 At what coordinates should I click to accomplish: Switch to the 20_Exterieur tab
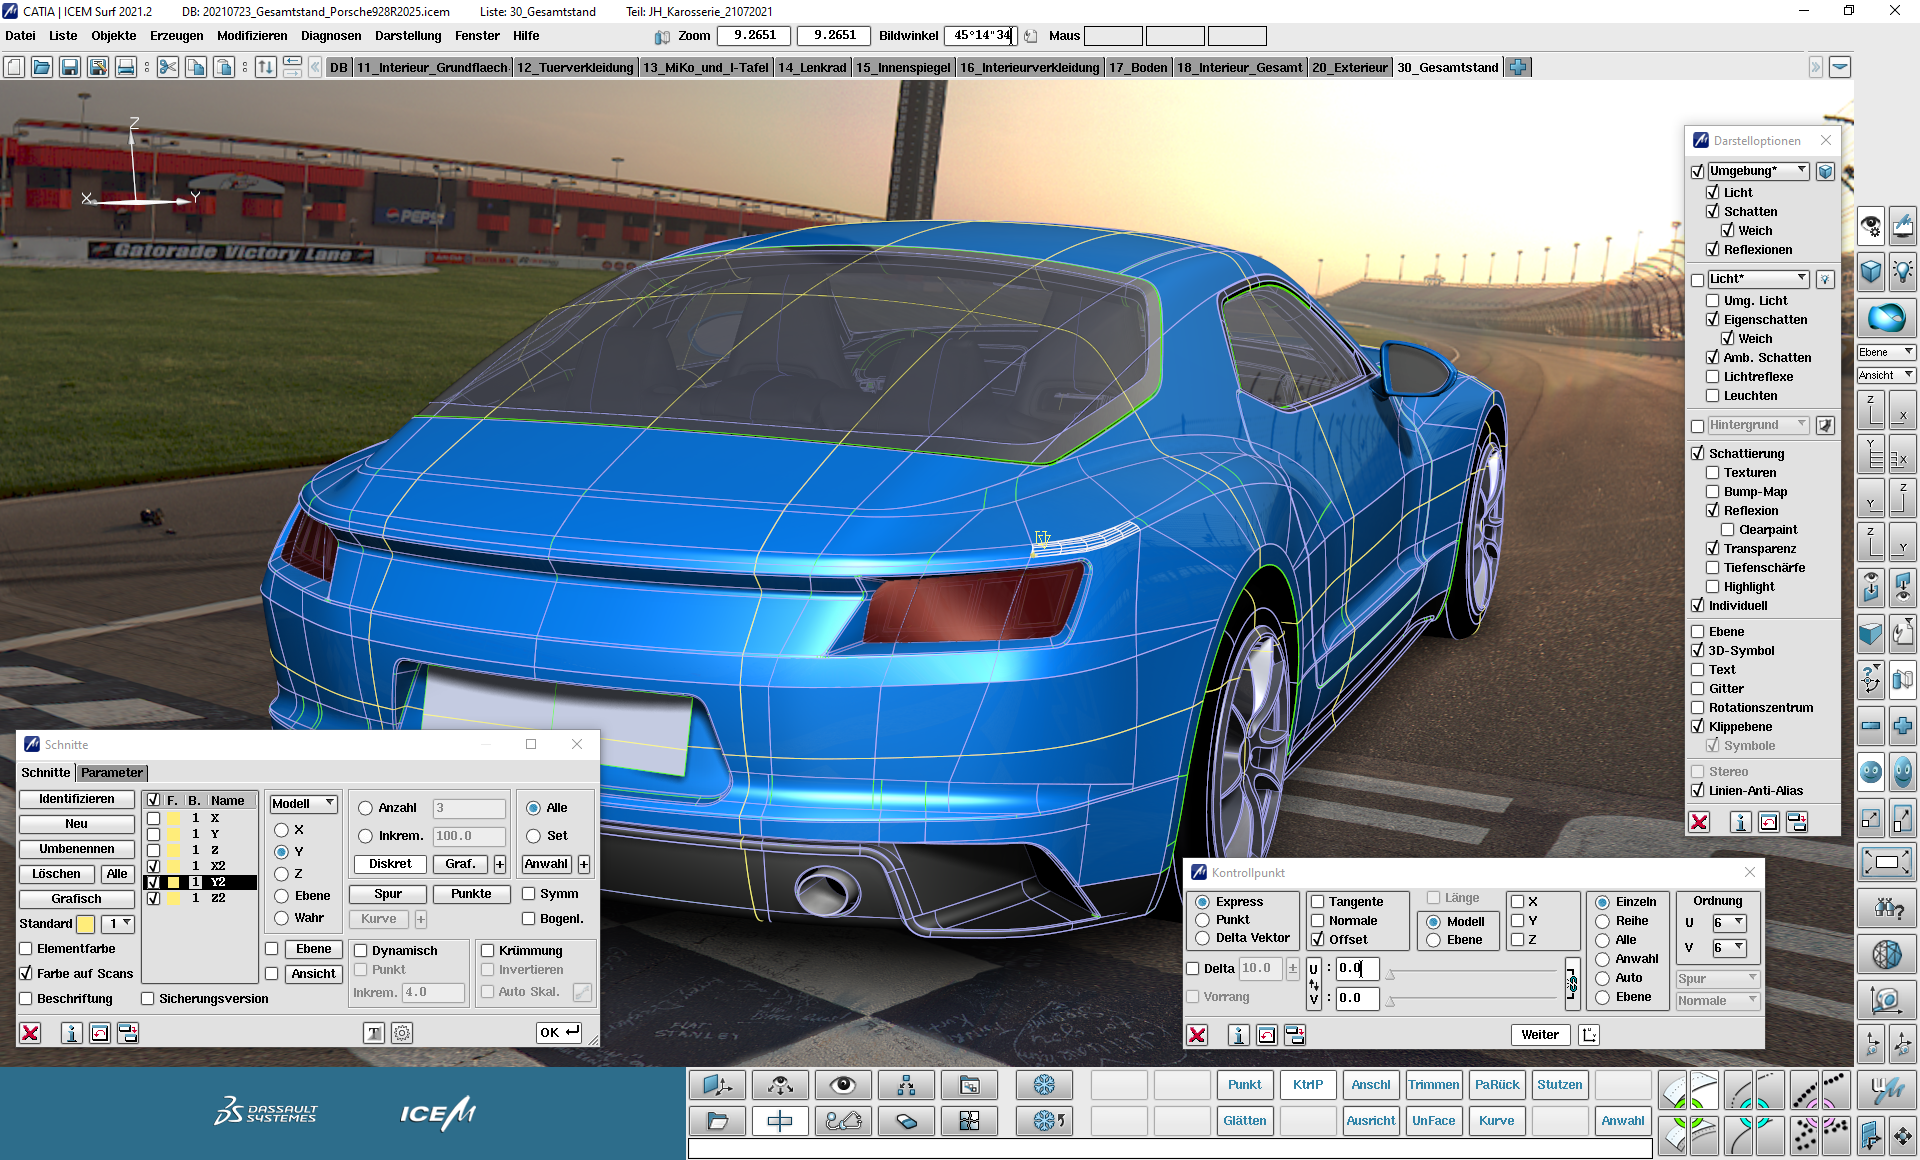pos(1349,67)
